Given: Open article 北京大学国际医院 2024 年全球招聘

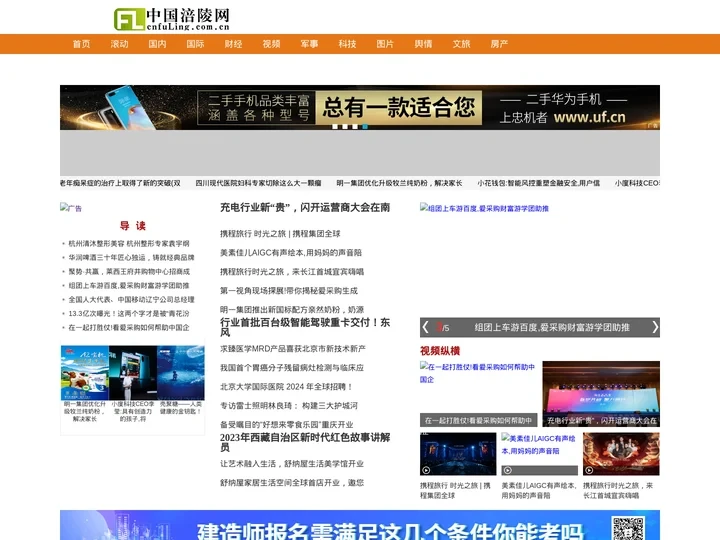Looking at the screenshot, I should click(x=286, y=387).
